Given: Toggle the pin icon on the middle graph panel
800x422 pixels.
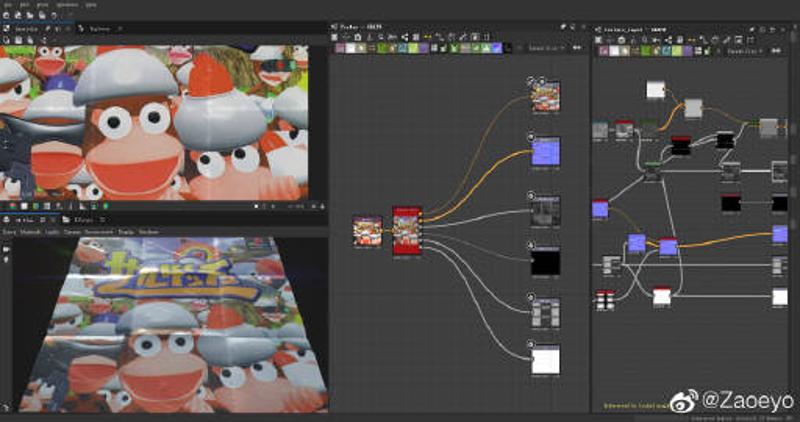Looking at the screenshot, I should [x=563, y=25].
